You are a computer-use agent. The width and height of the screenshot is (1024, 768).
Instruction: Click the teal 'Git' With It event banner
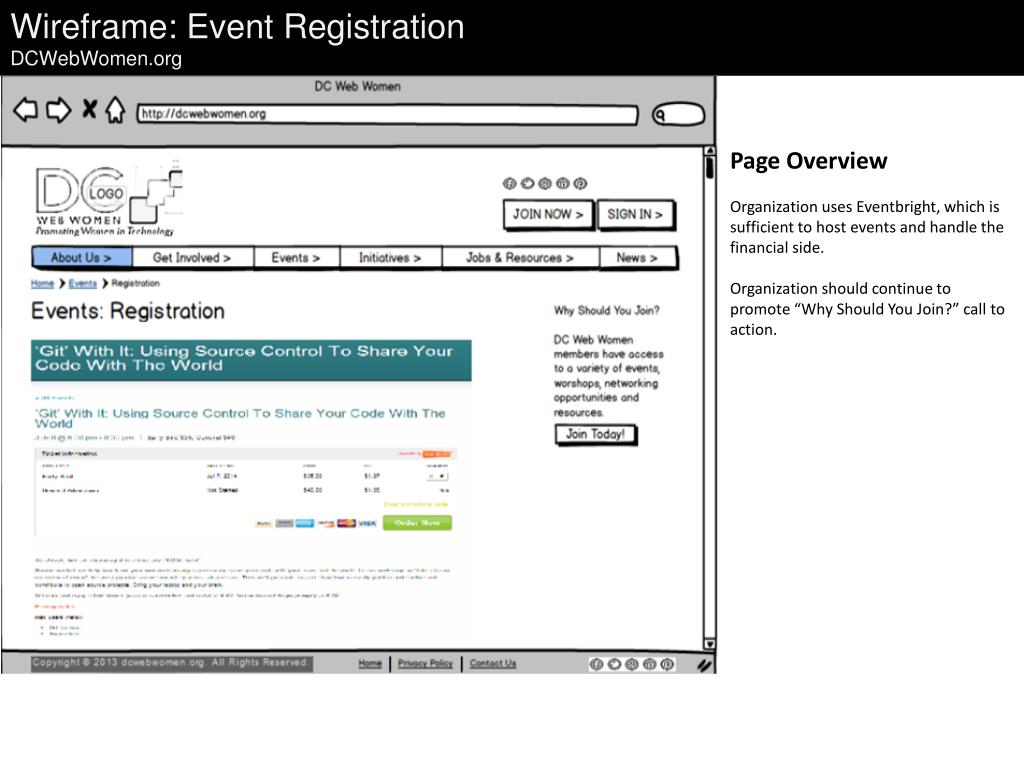251,360
